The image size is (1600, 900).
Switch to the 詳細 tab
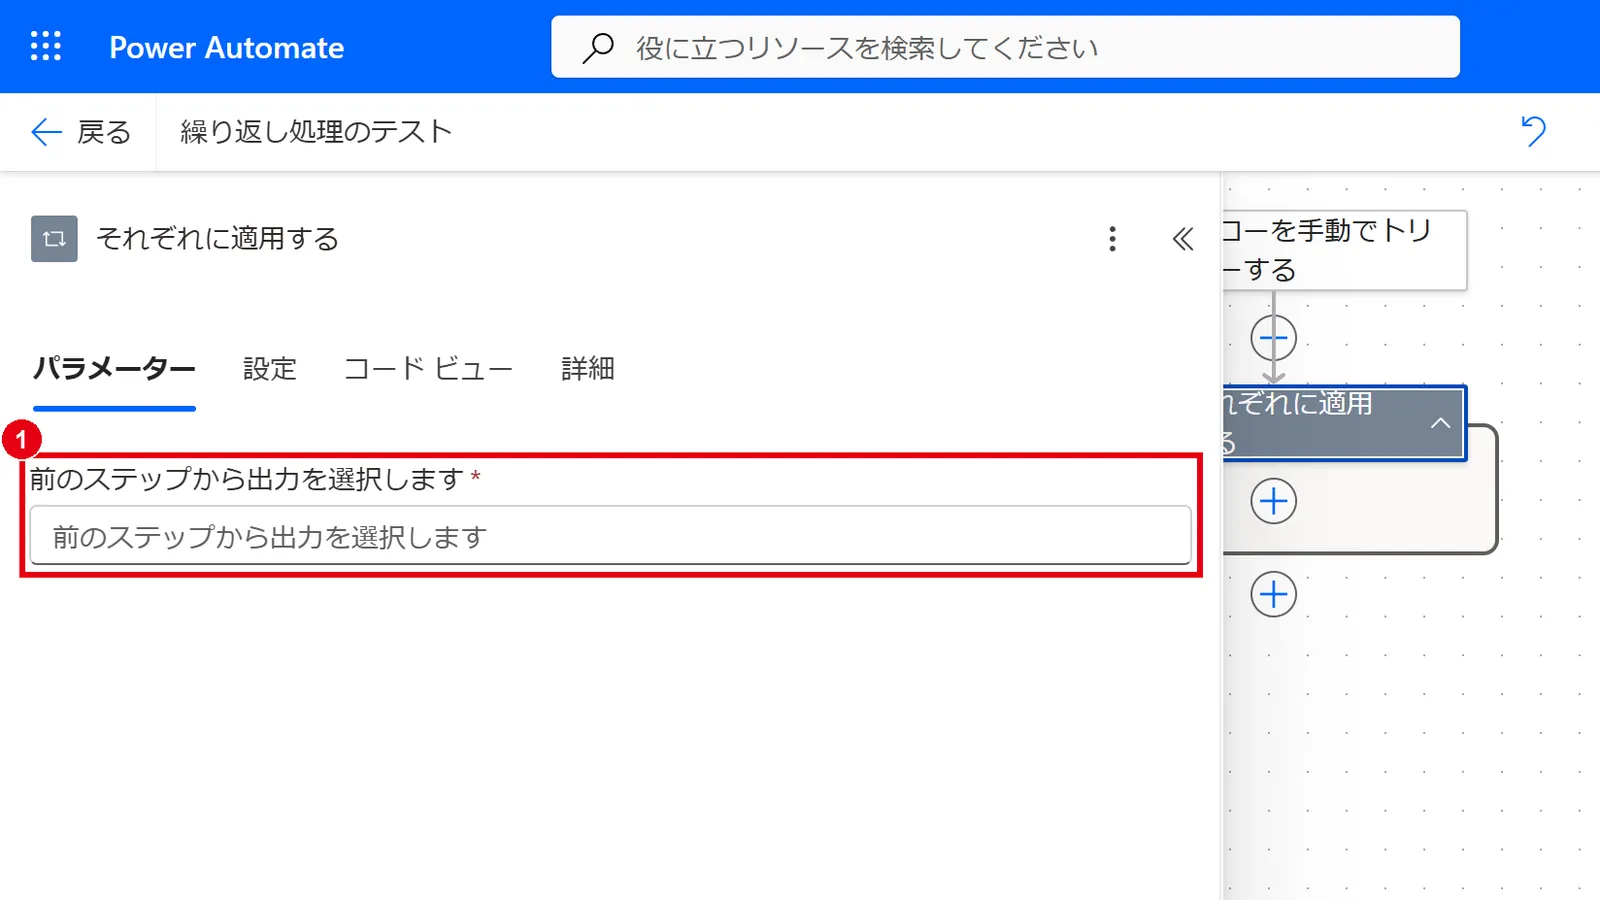[588, 369]
